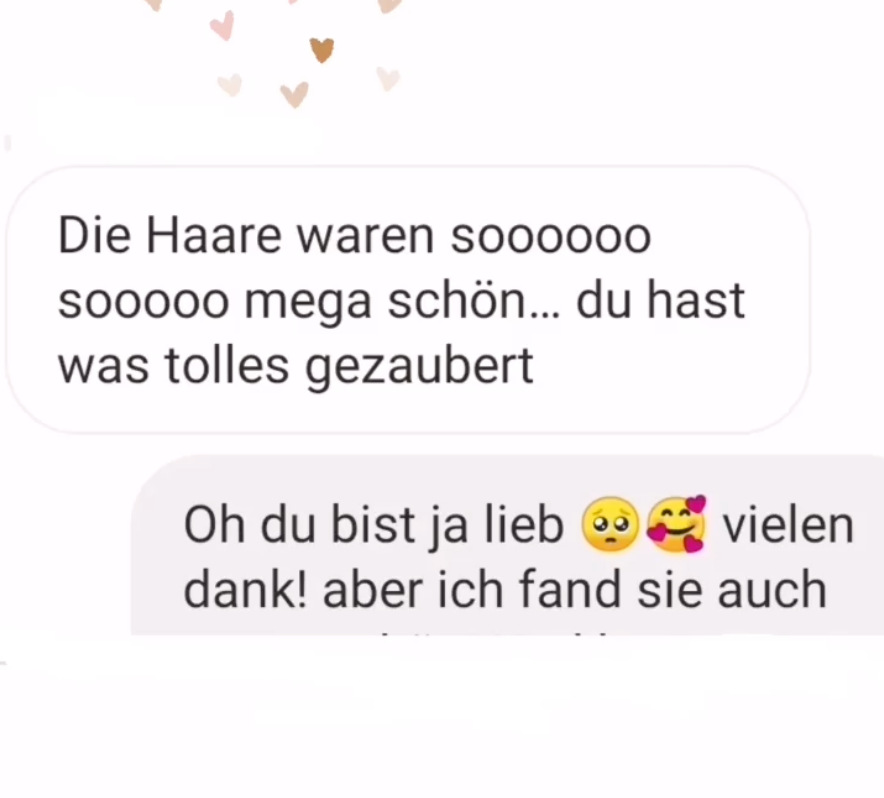This screenshot has height=798, width=884.
Task: Click the word 'Haare' in the first message
Action: click(213, 236)
